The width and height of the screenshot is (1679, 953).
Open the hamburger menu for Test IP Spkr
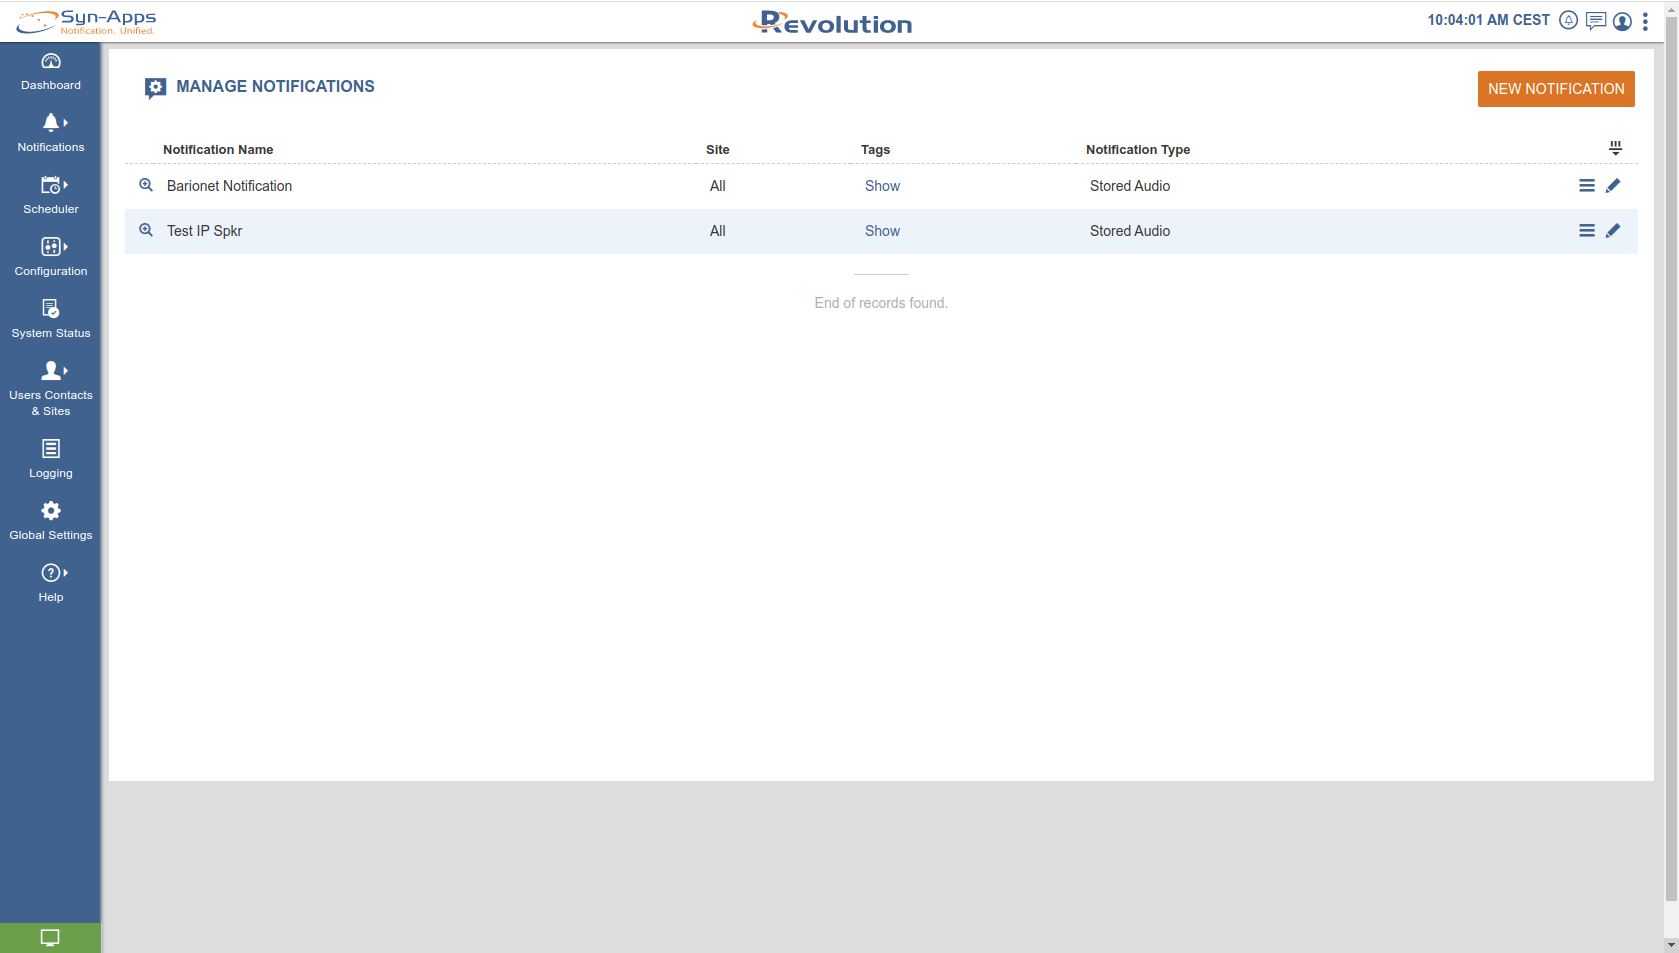pos(1586,231)
